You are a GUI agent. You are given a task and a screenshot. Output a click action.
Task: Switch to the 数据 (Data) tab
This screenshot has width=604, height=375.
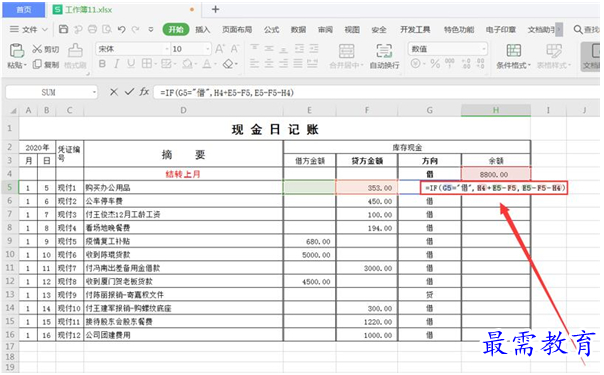tap(298, 29)
